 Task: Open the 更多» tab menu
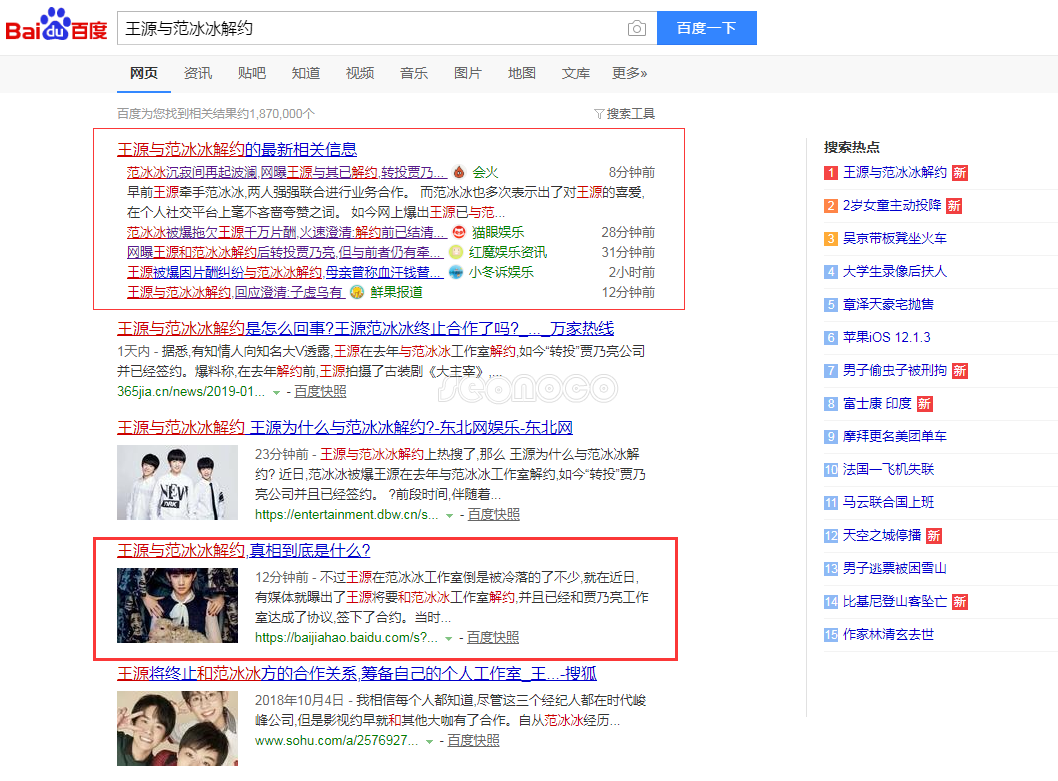[629, 73]
